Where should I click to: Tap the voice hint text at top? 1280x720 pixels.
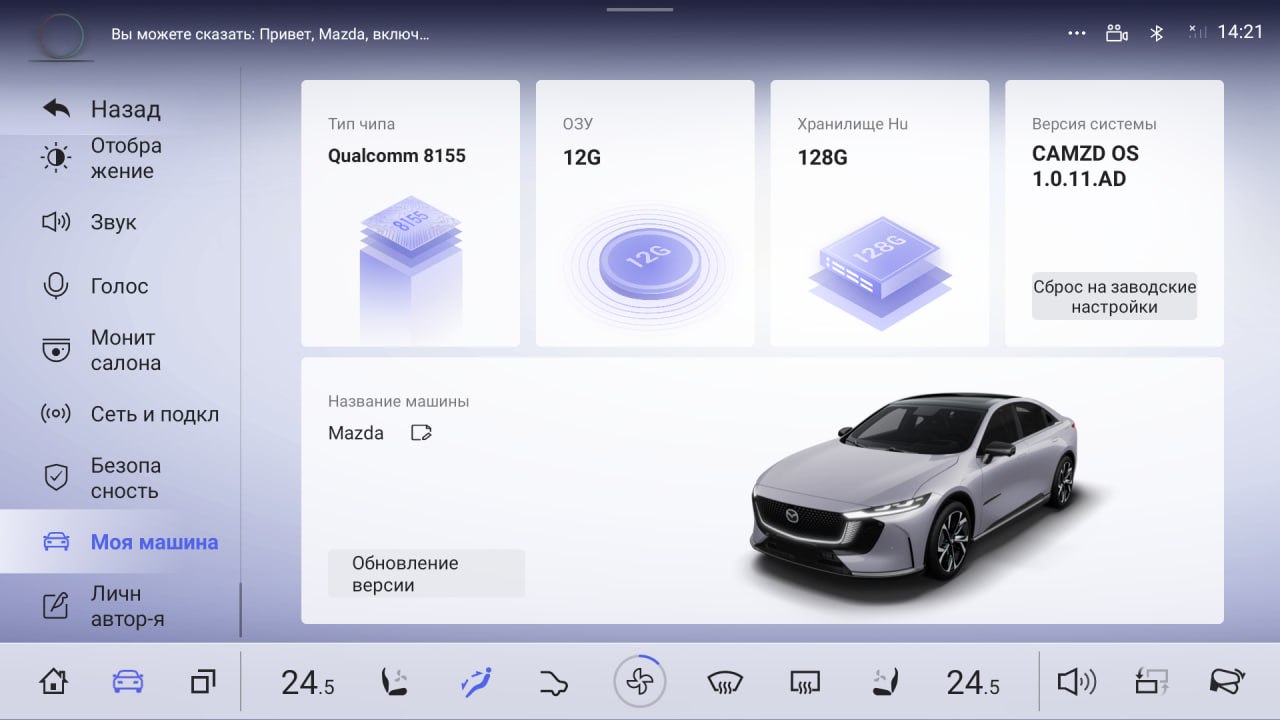click(x=270, y=34)
